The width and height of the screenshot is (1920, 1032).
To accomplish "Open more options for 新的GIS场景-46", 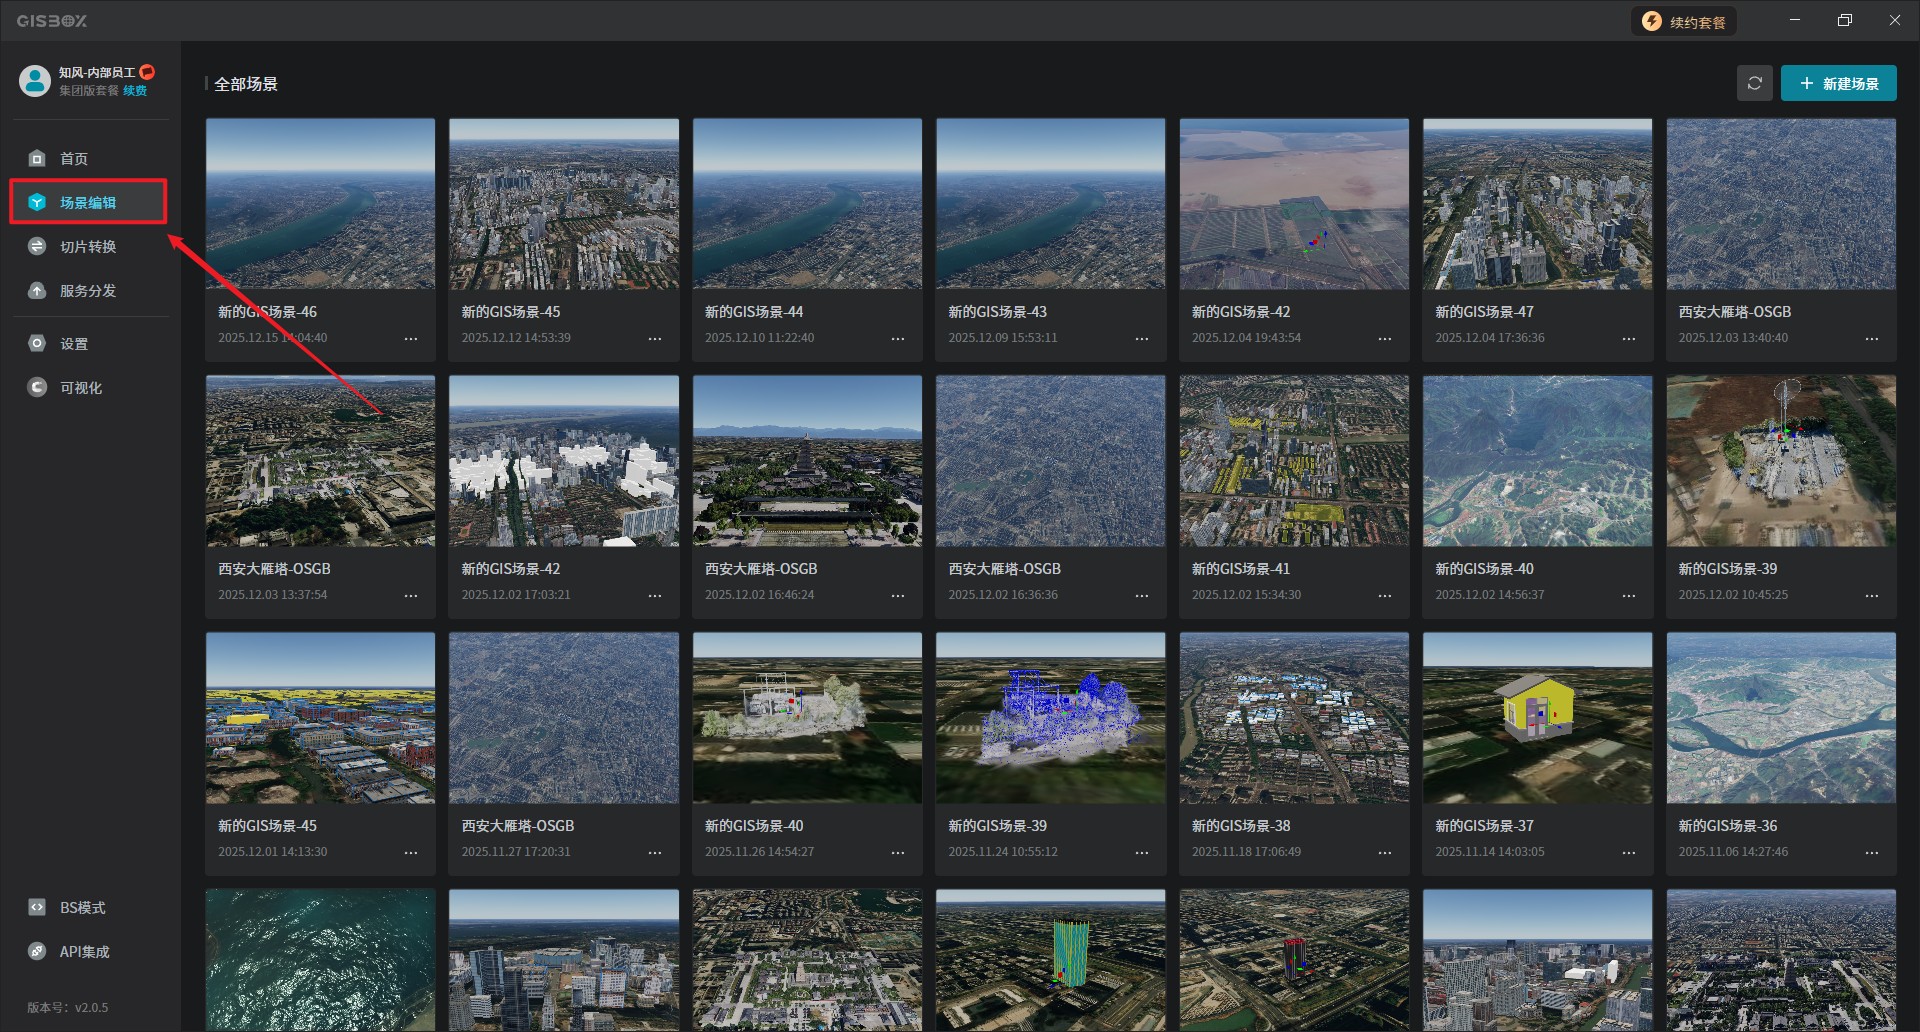I will tap(411, 339).
